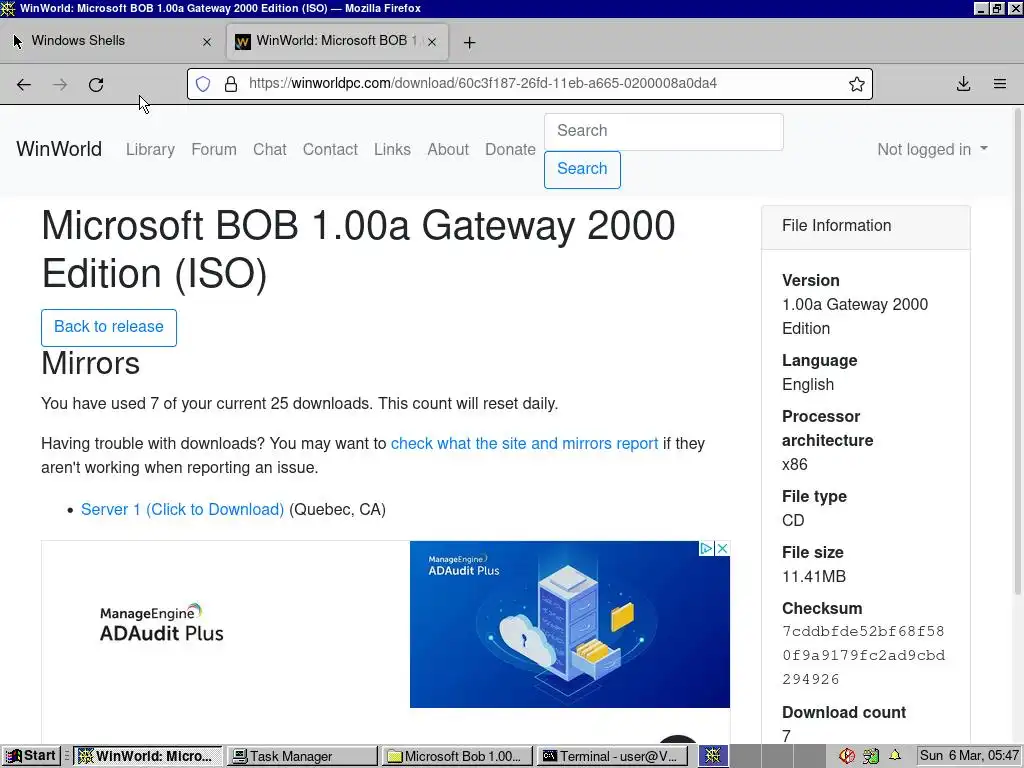Open the Firefox hamburger menu
This screenshot has width=1024, height=768.
click(x=1000, y=84)
